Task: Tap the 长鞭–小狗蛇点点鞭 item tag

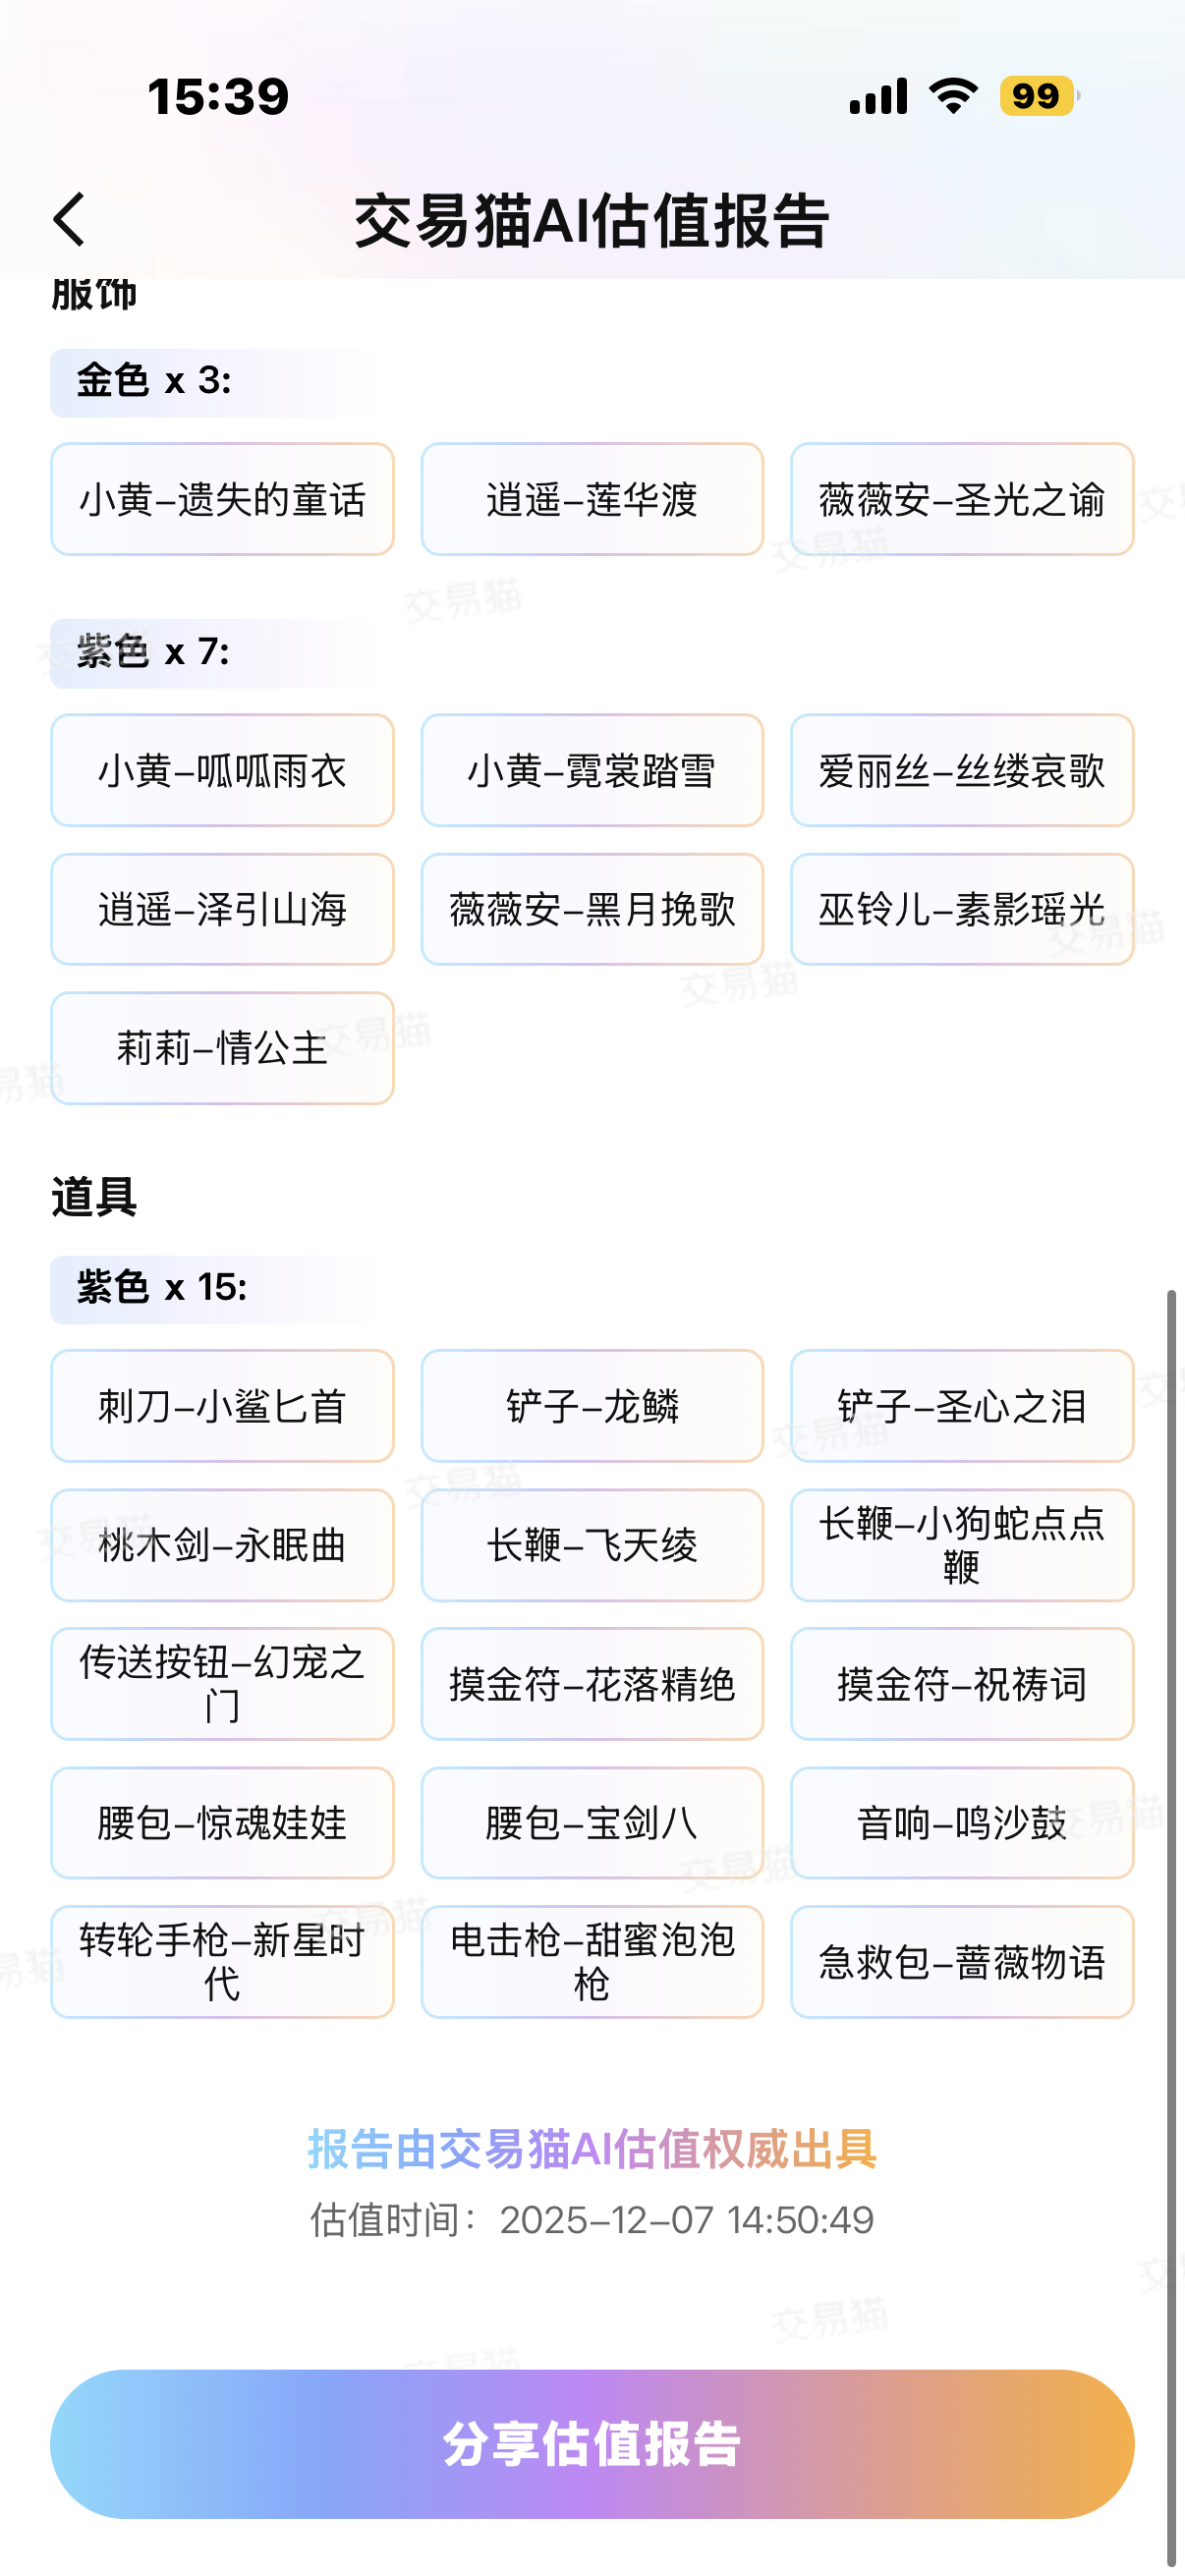Action: coord(961,1545)
